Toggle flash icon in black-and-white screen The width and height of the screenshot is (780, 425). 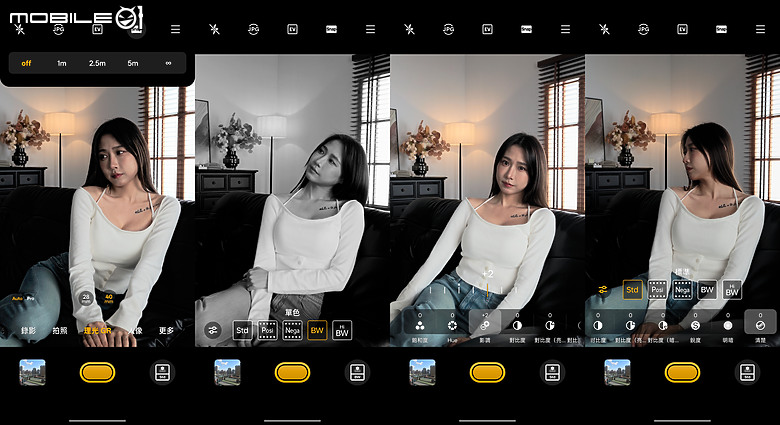(x=214, y=29)
